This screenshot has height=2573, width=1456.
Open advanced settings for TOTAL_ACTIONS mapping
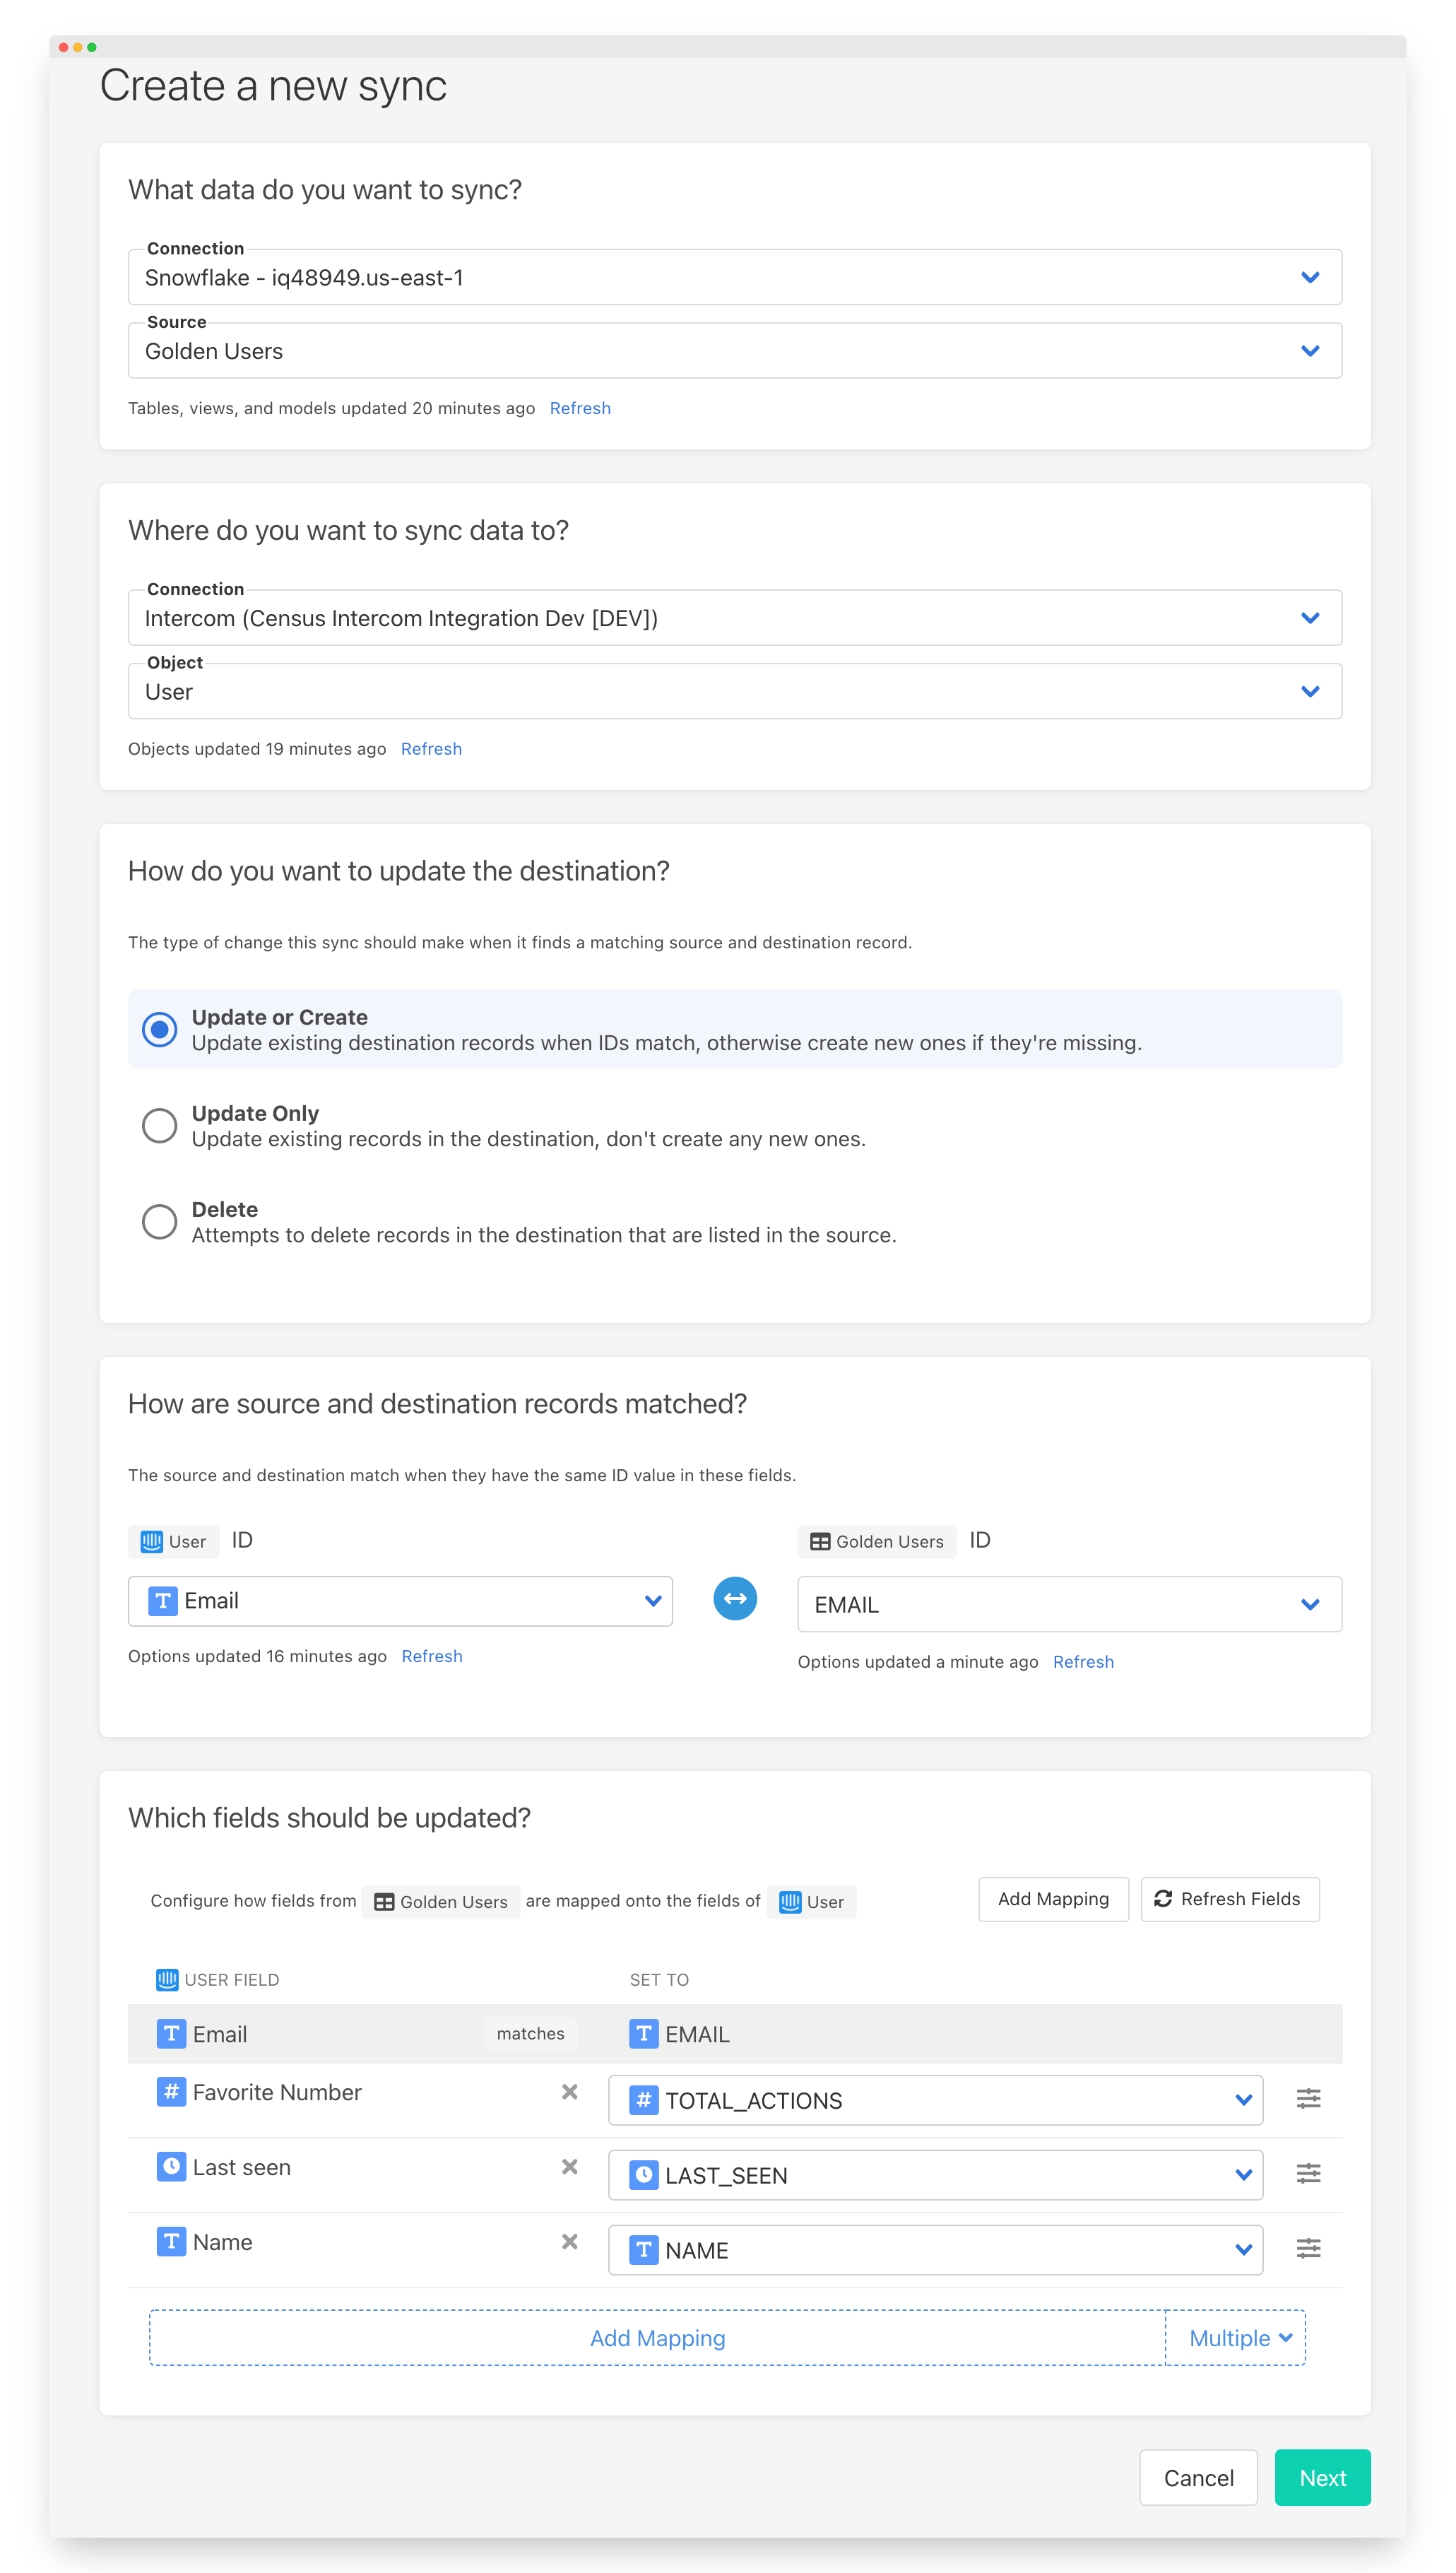click(x=1308, y=2098)
